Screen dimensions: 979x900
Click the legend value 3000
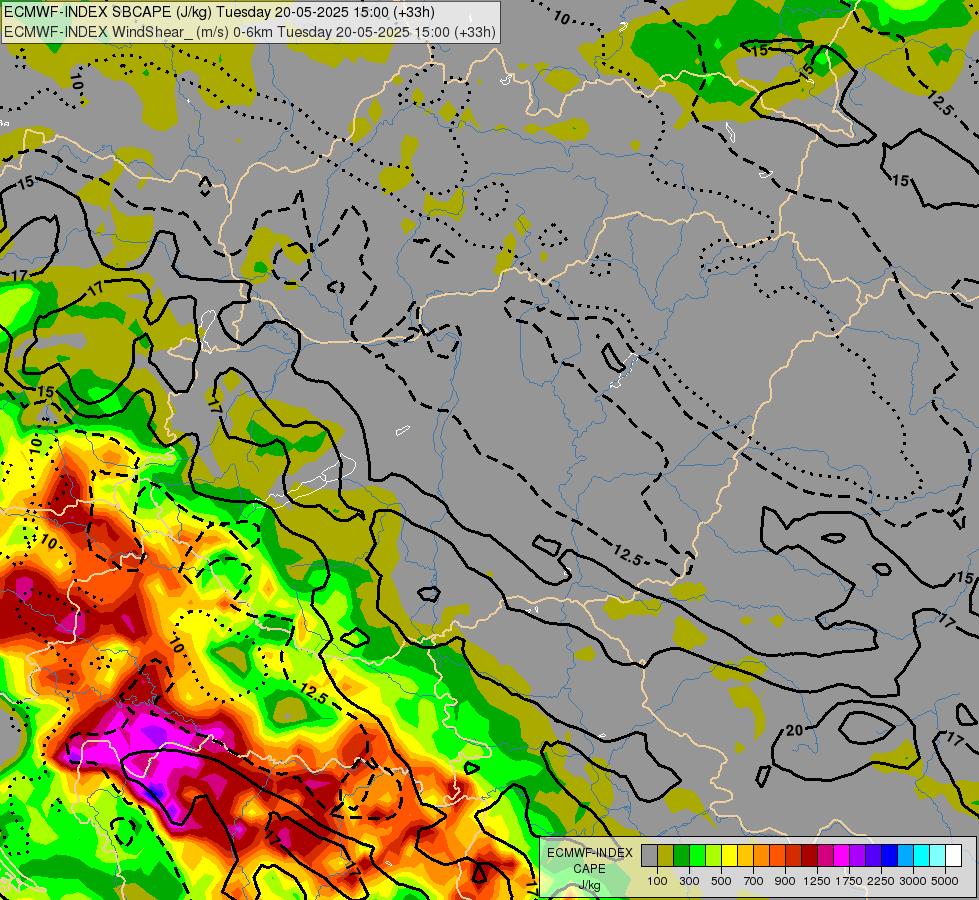click(913, 881)
